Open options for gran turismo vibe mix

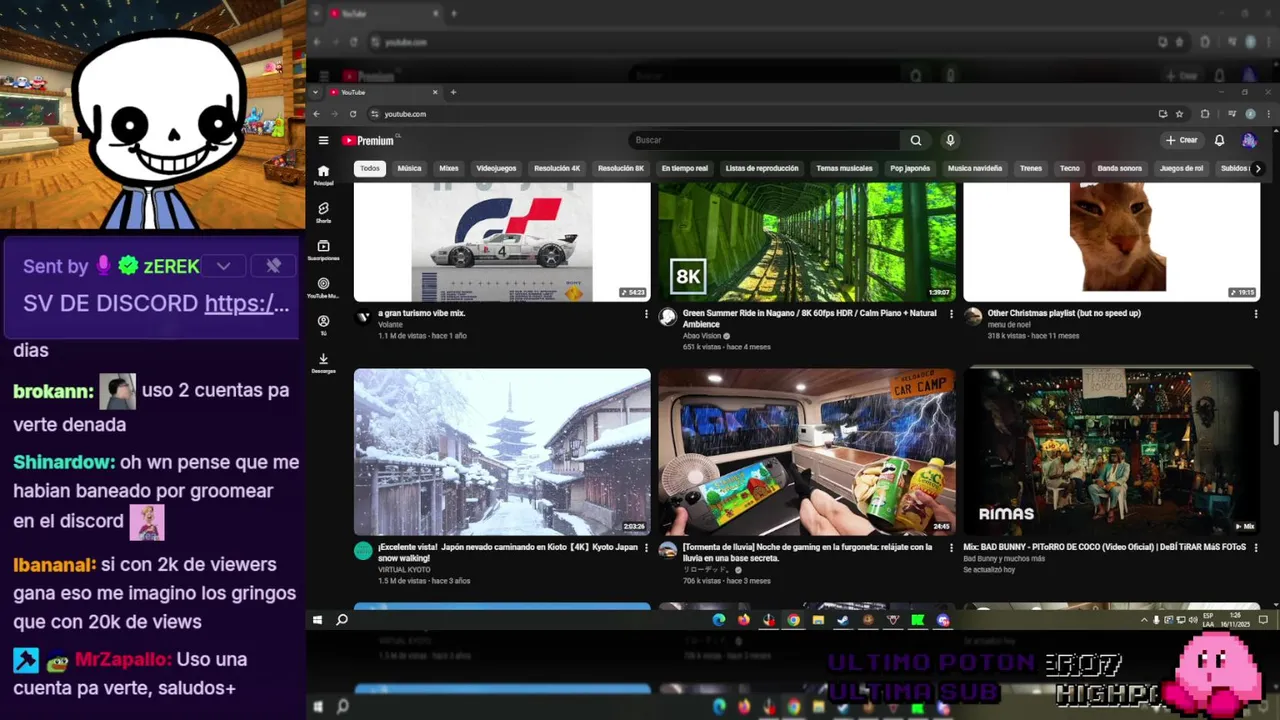pyautogui.click(x=646, y=314)
